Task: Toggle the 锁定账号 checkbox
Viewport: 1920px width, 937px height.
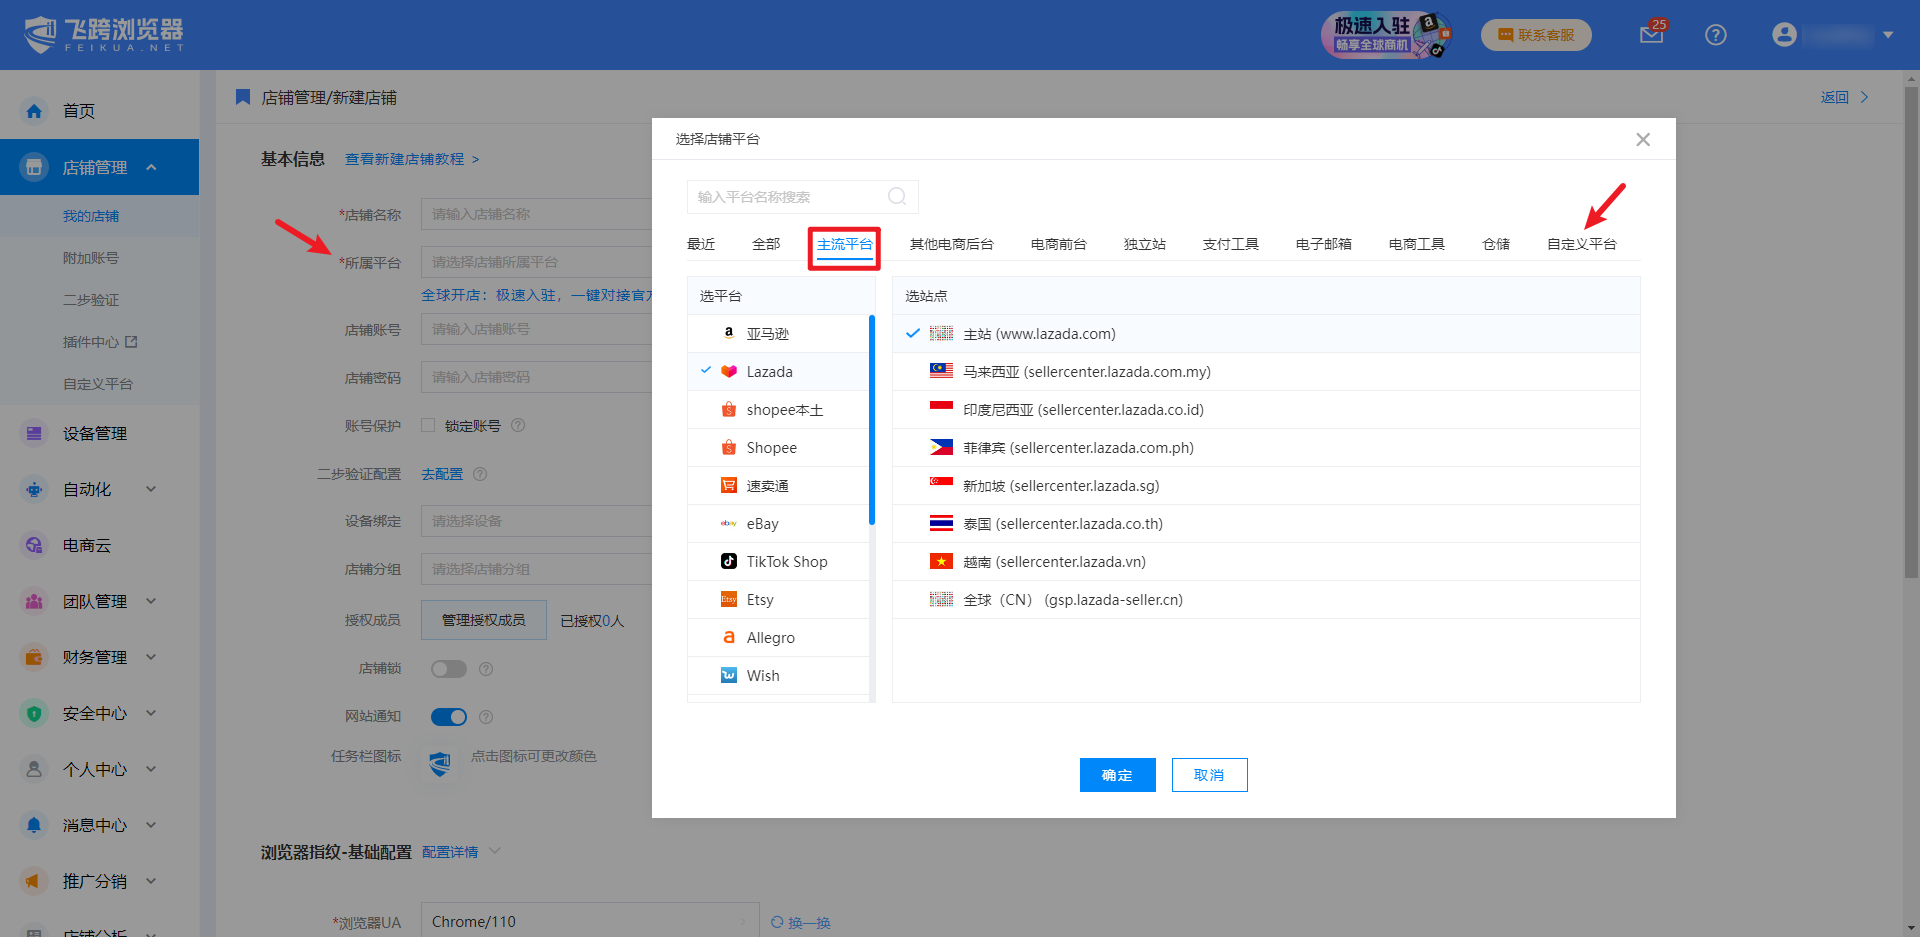Action: point(428,425)
